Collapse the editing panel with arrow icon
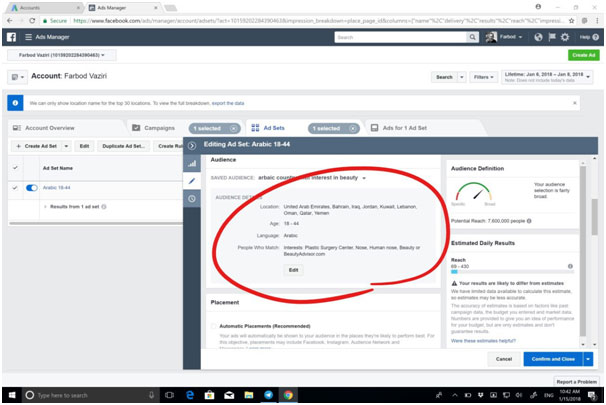 tap(192, 146)
